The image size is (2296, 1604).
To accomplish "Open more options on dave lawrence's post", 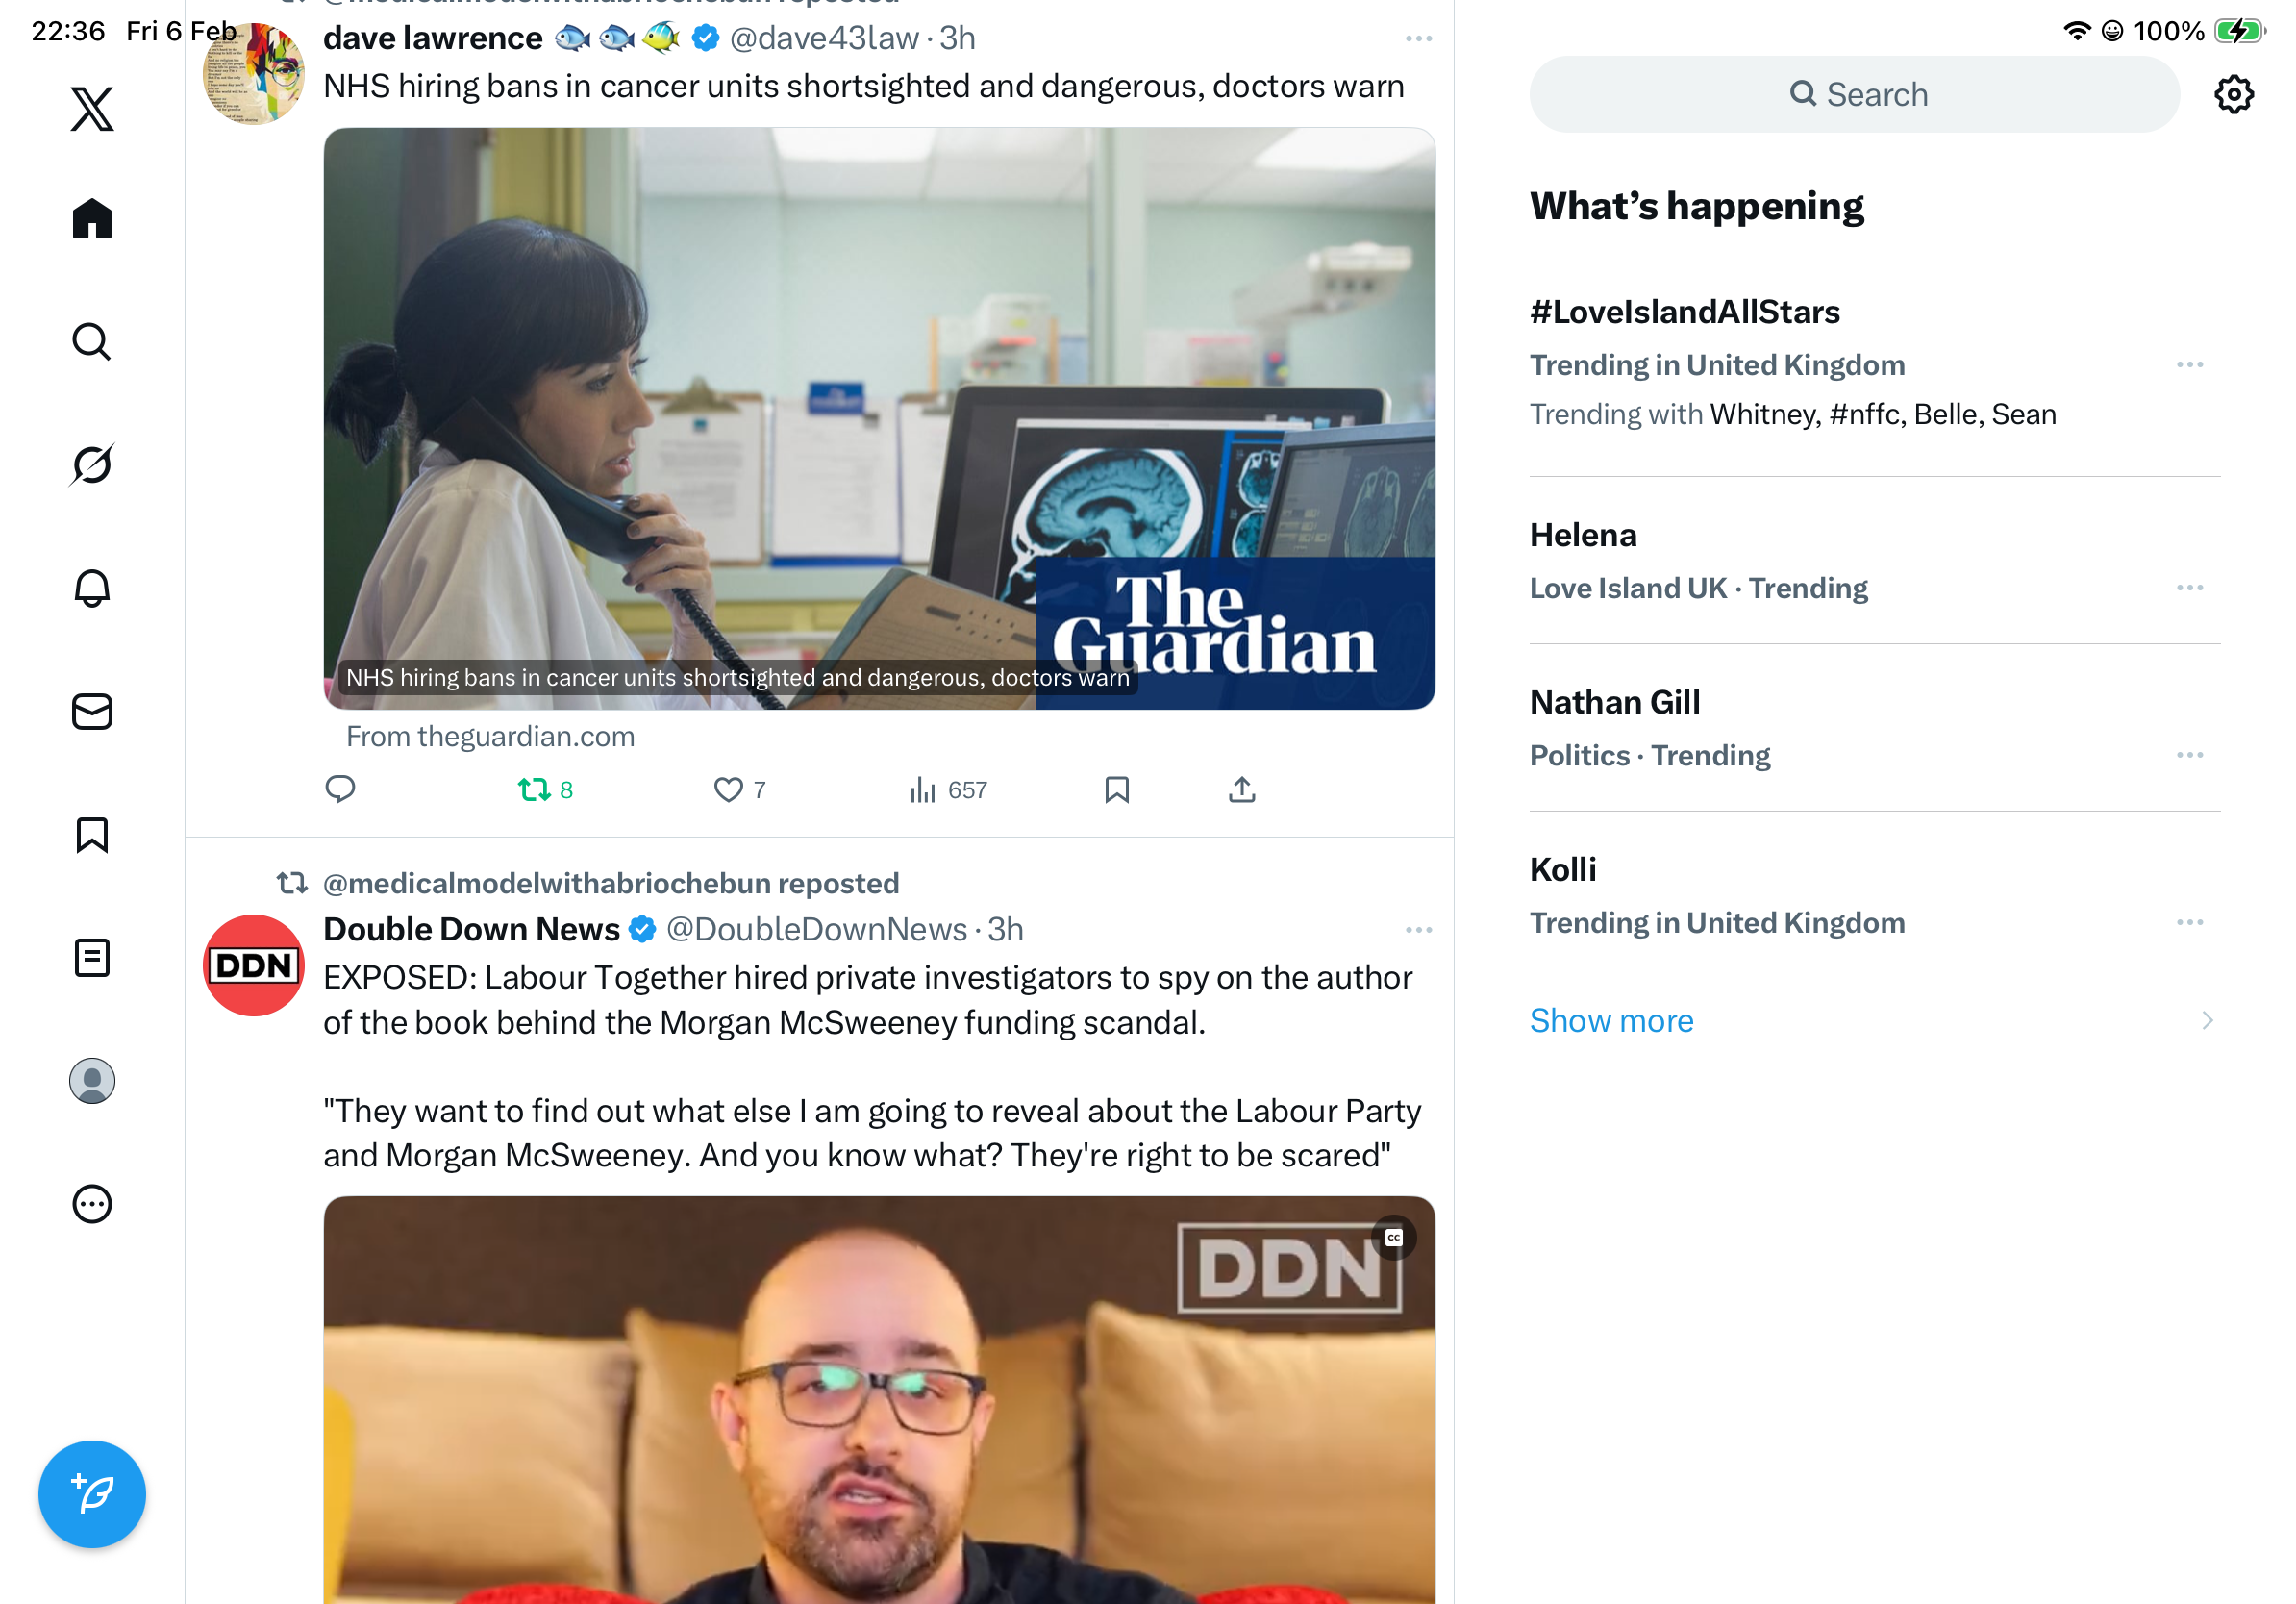I will (1418, 39).
